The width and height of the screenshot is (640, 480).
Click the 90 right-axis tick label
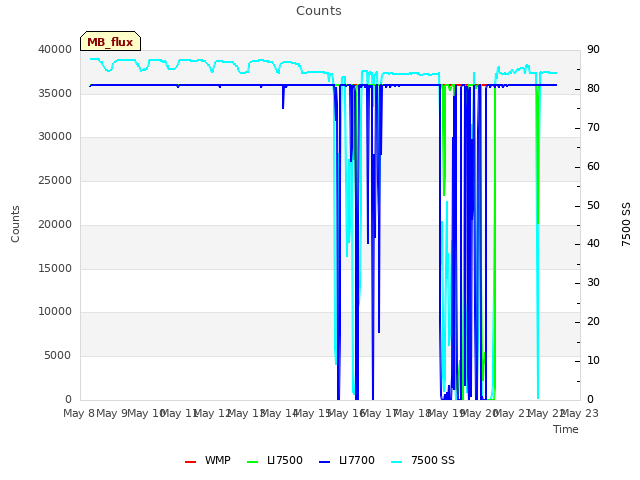click(x=593, y=49)
